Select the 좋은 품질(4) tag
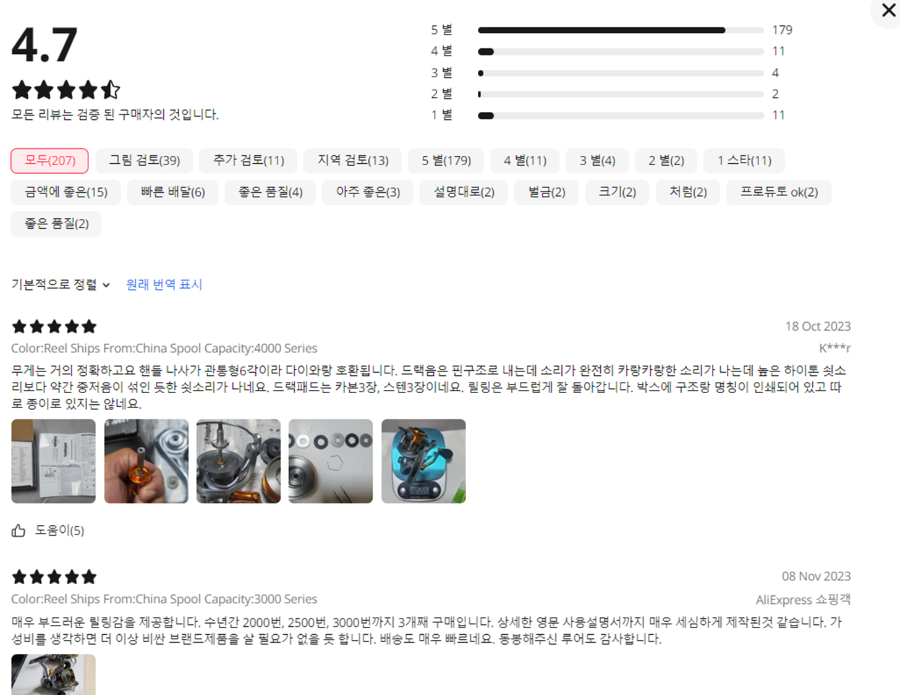This screenshot has height=695, width=900. pos(270,192)
